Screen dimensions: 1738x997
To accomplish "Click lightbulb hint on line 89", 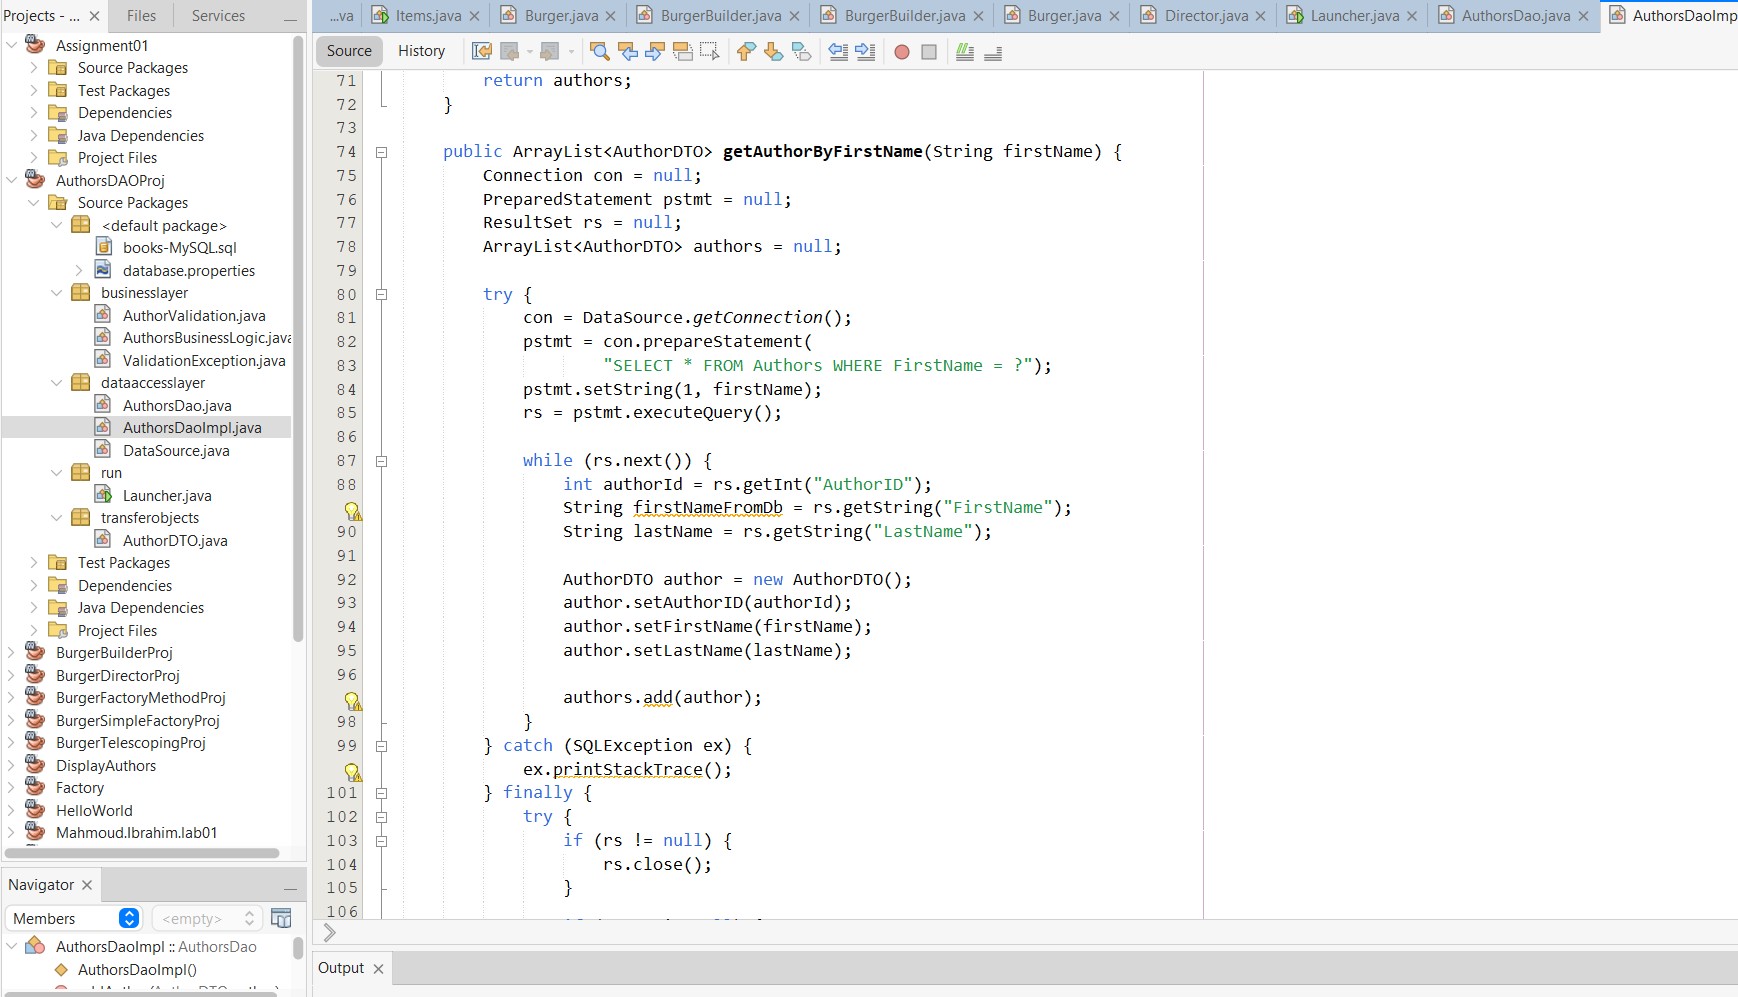I will tap(352, 511).
